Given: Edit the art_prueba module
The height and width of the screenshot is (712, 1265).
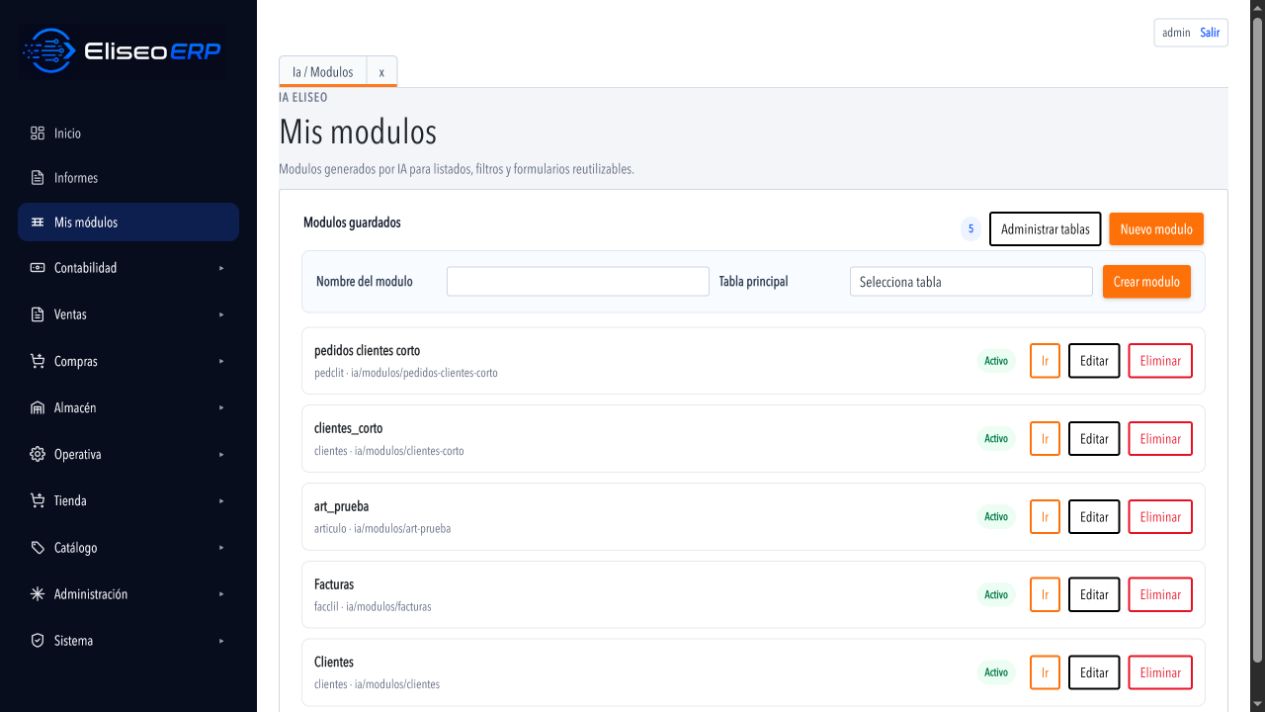Looking at the screenshot, I should 1094,517.
